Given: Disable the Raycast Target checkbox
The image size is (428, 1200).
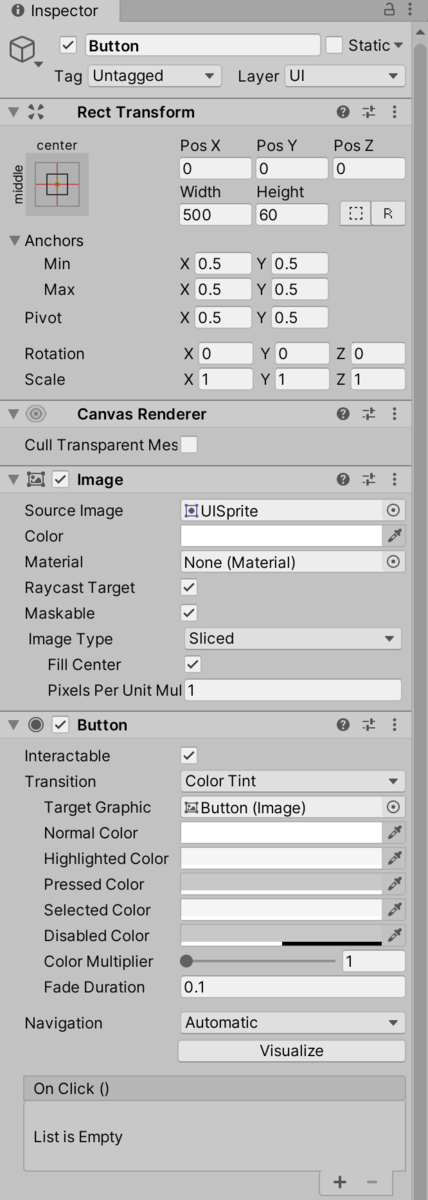Looking at the screenshot, I should click(189, 588).
